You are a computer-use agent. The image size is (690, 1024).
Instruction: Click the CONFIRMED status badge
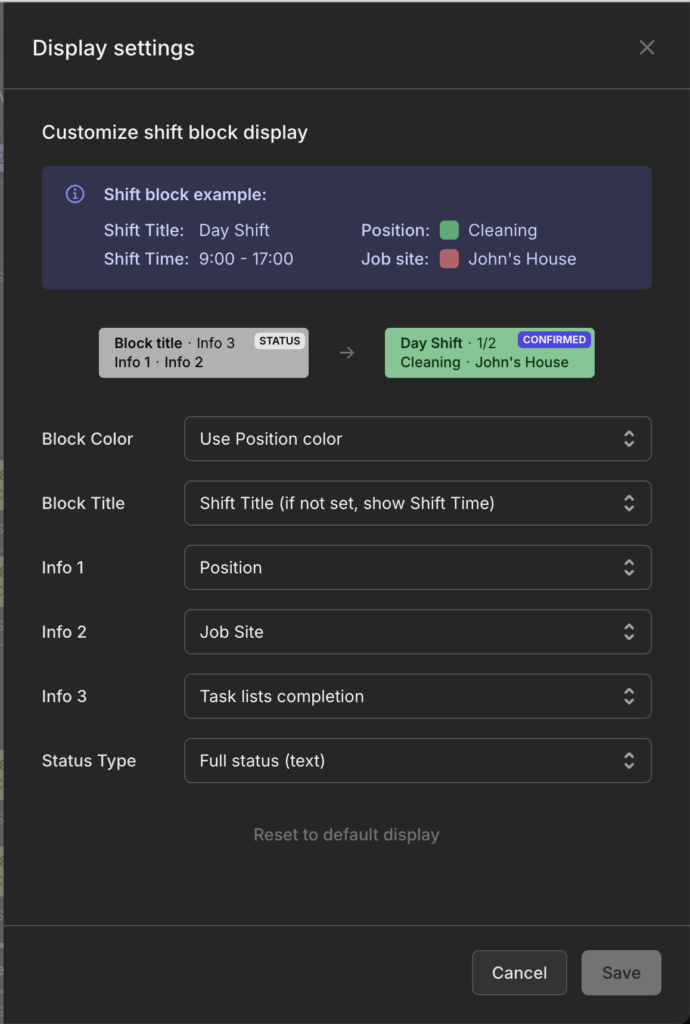coord(554,340)
